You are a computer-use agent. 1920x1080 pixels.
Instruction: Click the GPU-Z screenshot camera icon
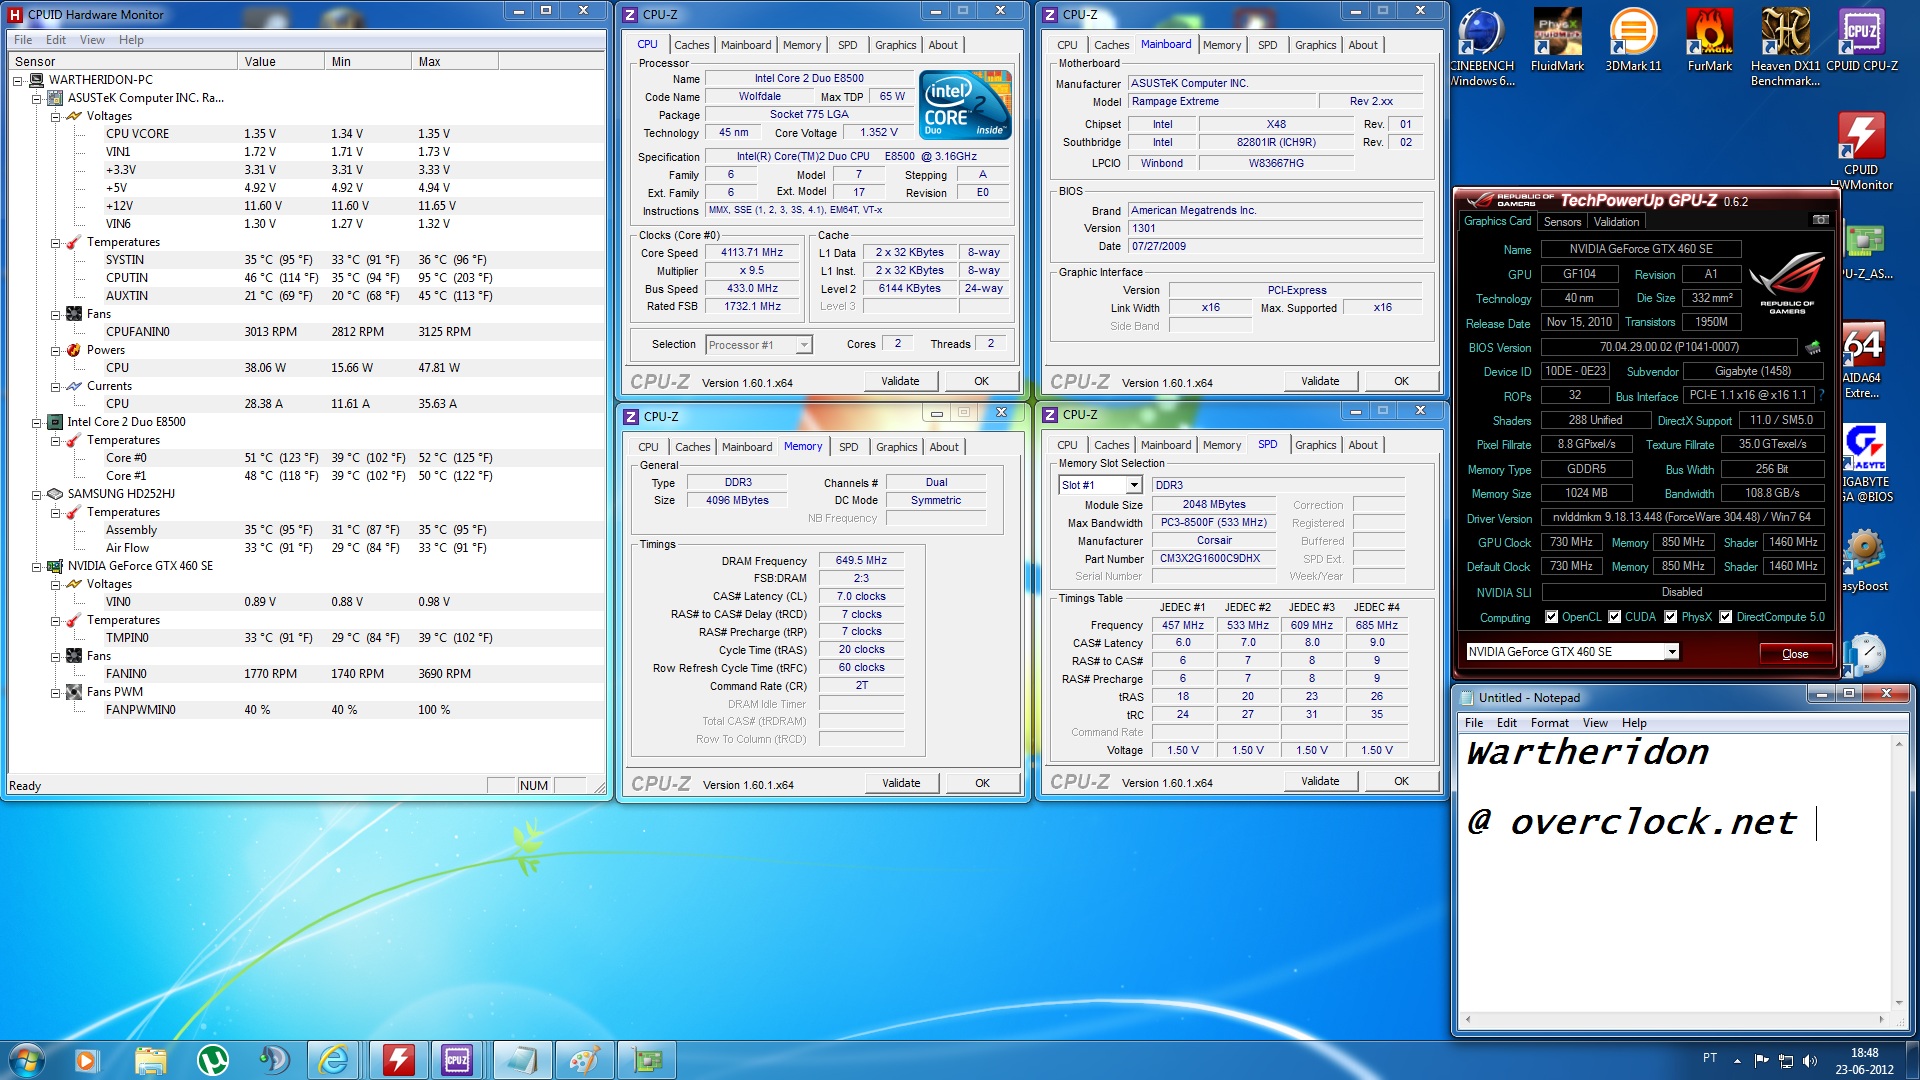tap(1820, 220)
